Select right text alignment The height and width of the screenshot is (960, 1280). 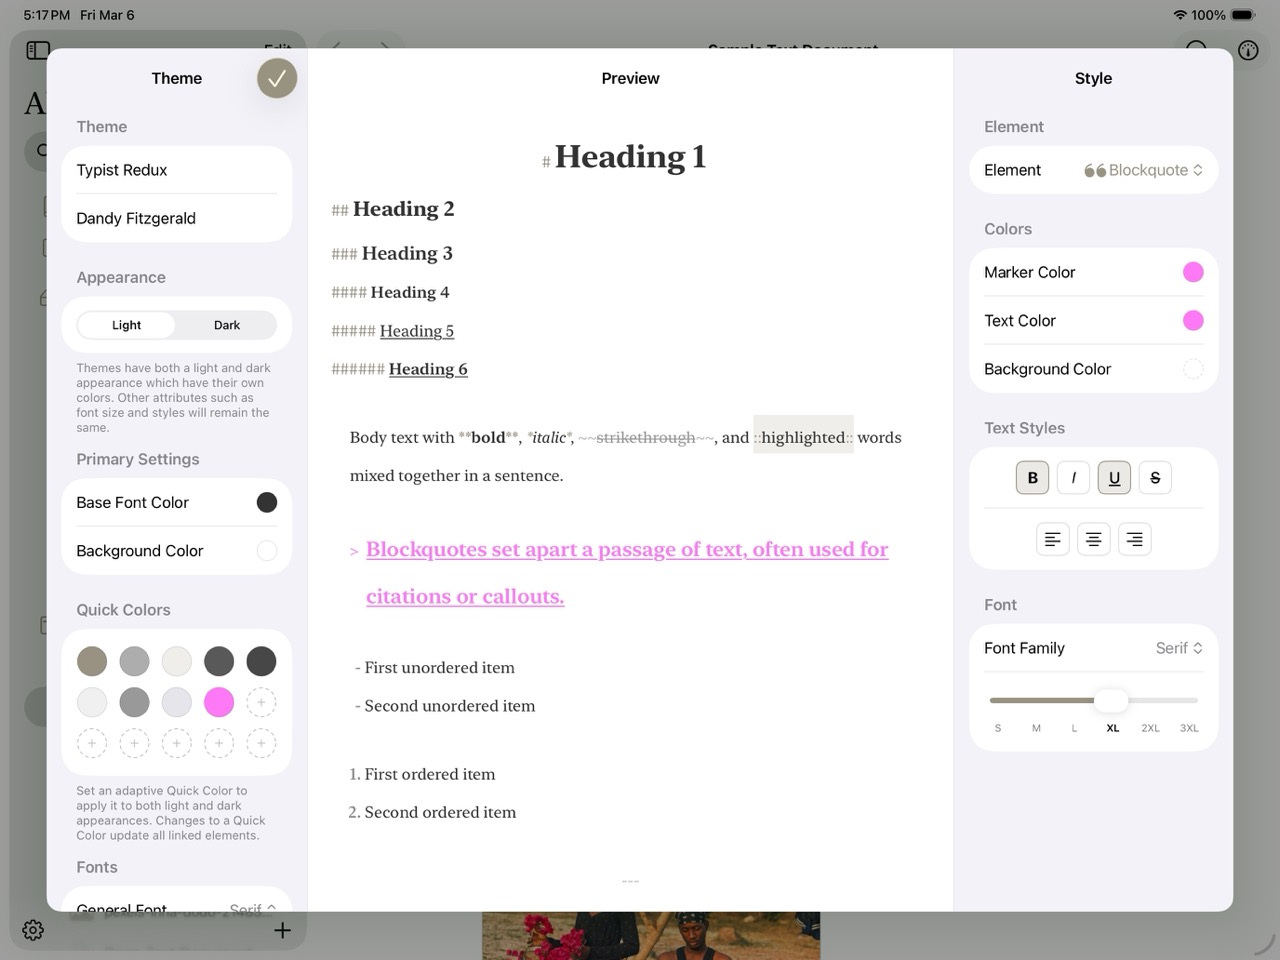(x=1134, y=538)
